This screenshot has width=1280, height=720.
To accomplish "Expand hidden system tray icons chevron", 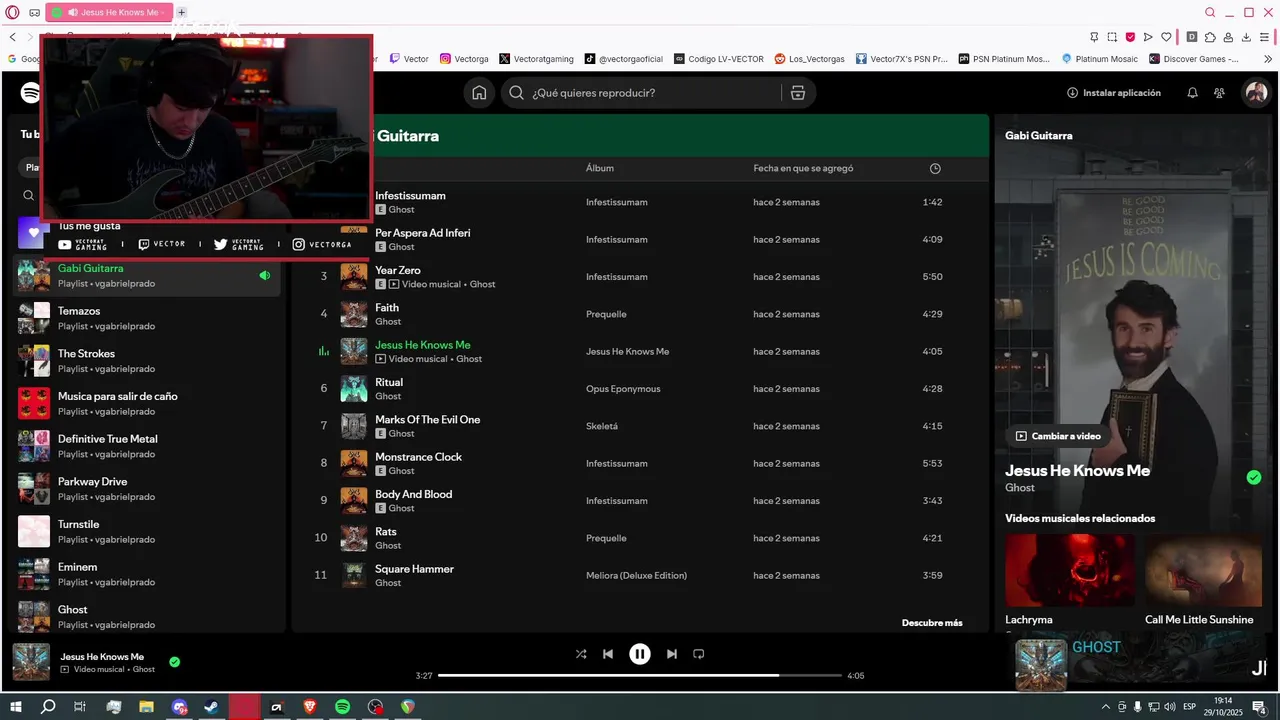I will pos(1105,707).
